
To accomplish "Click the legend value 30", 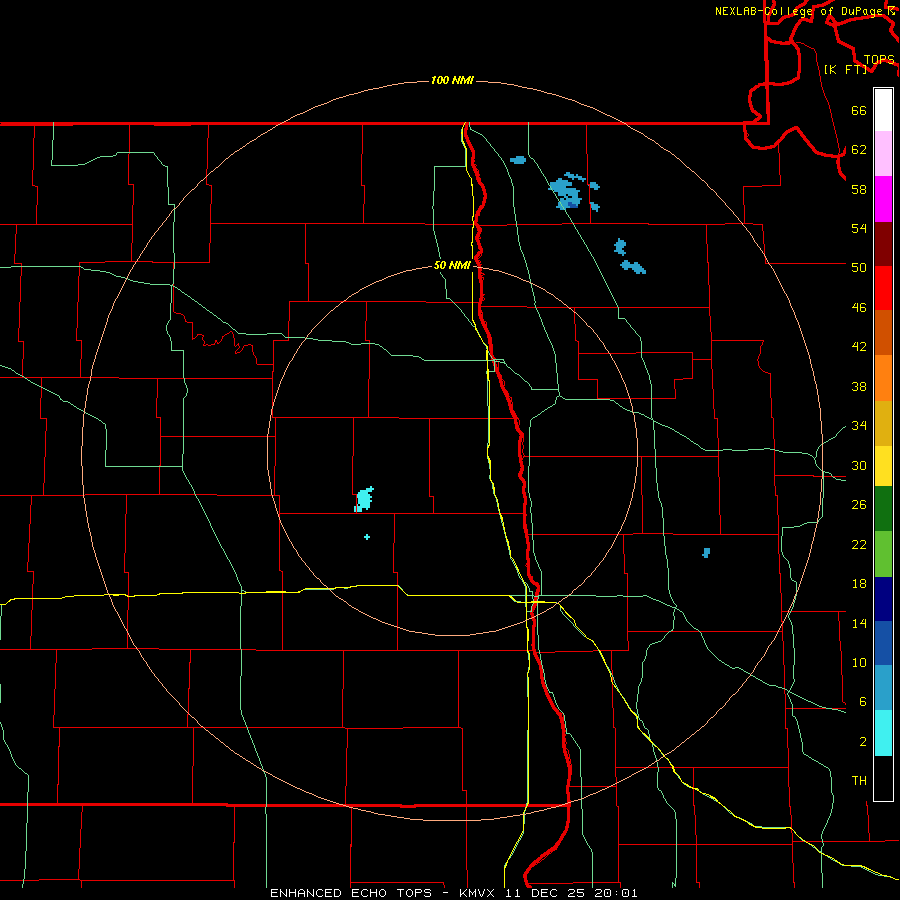I will coord(859,465).
